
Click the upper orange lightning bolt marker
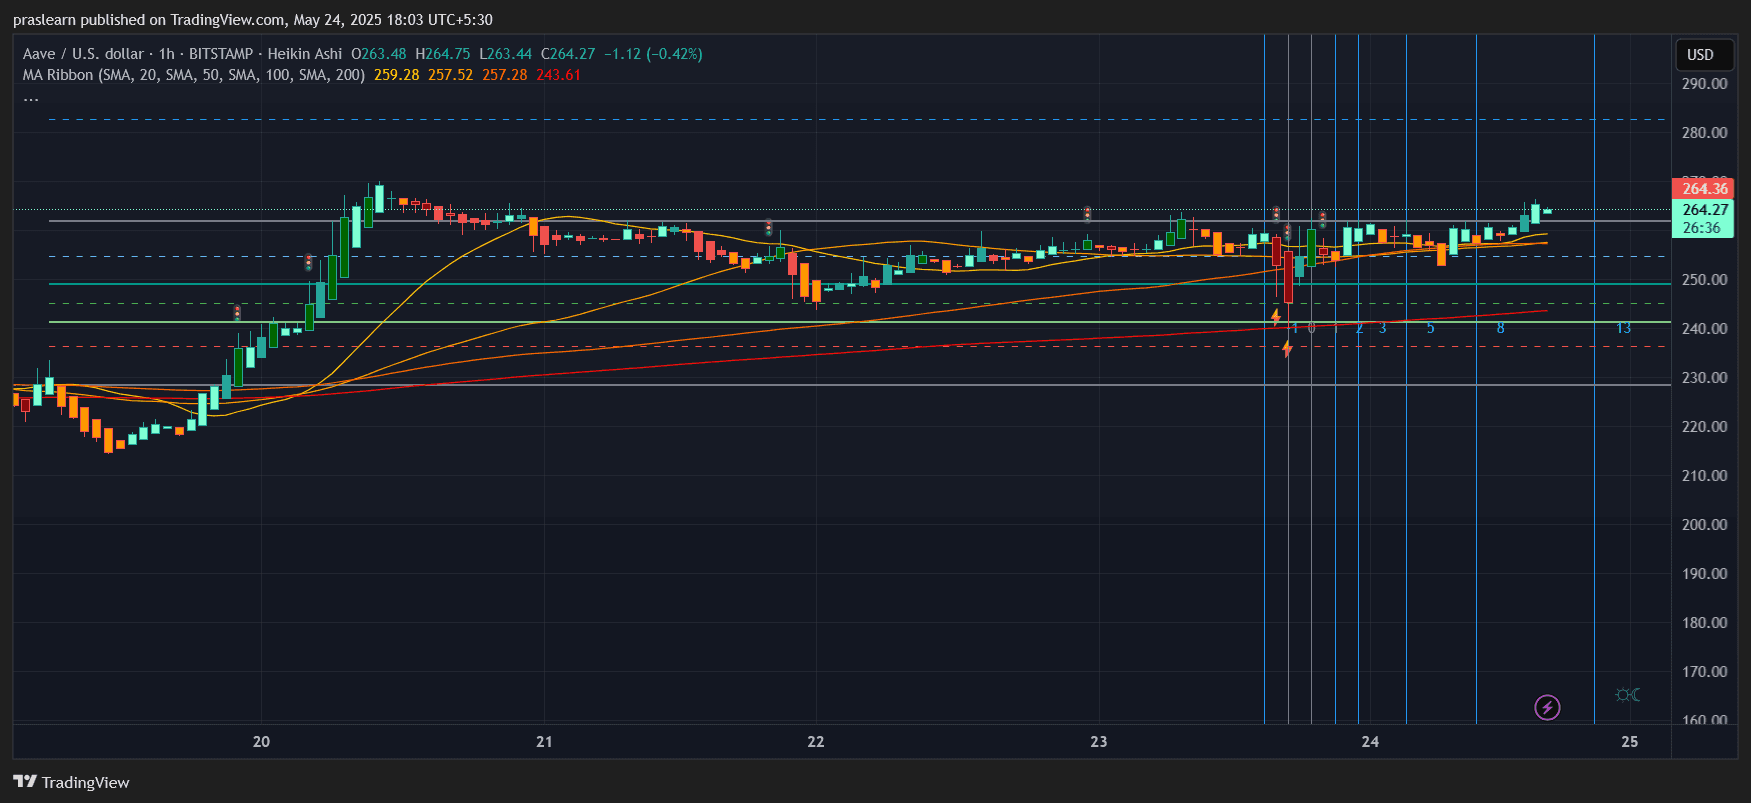(1276, 317)
